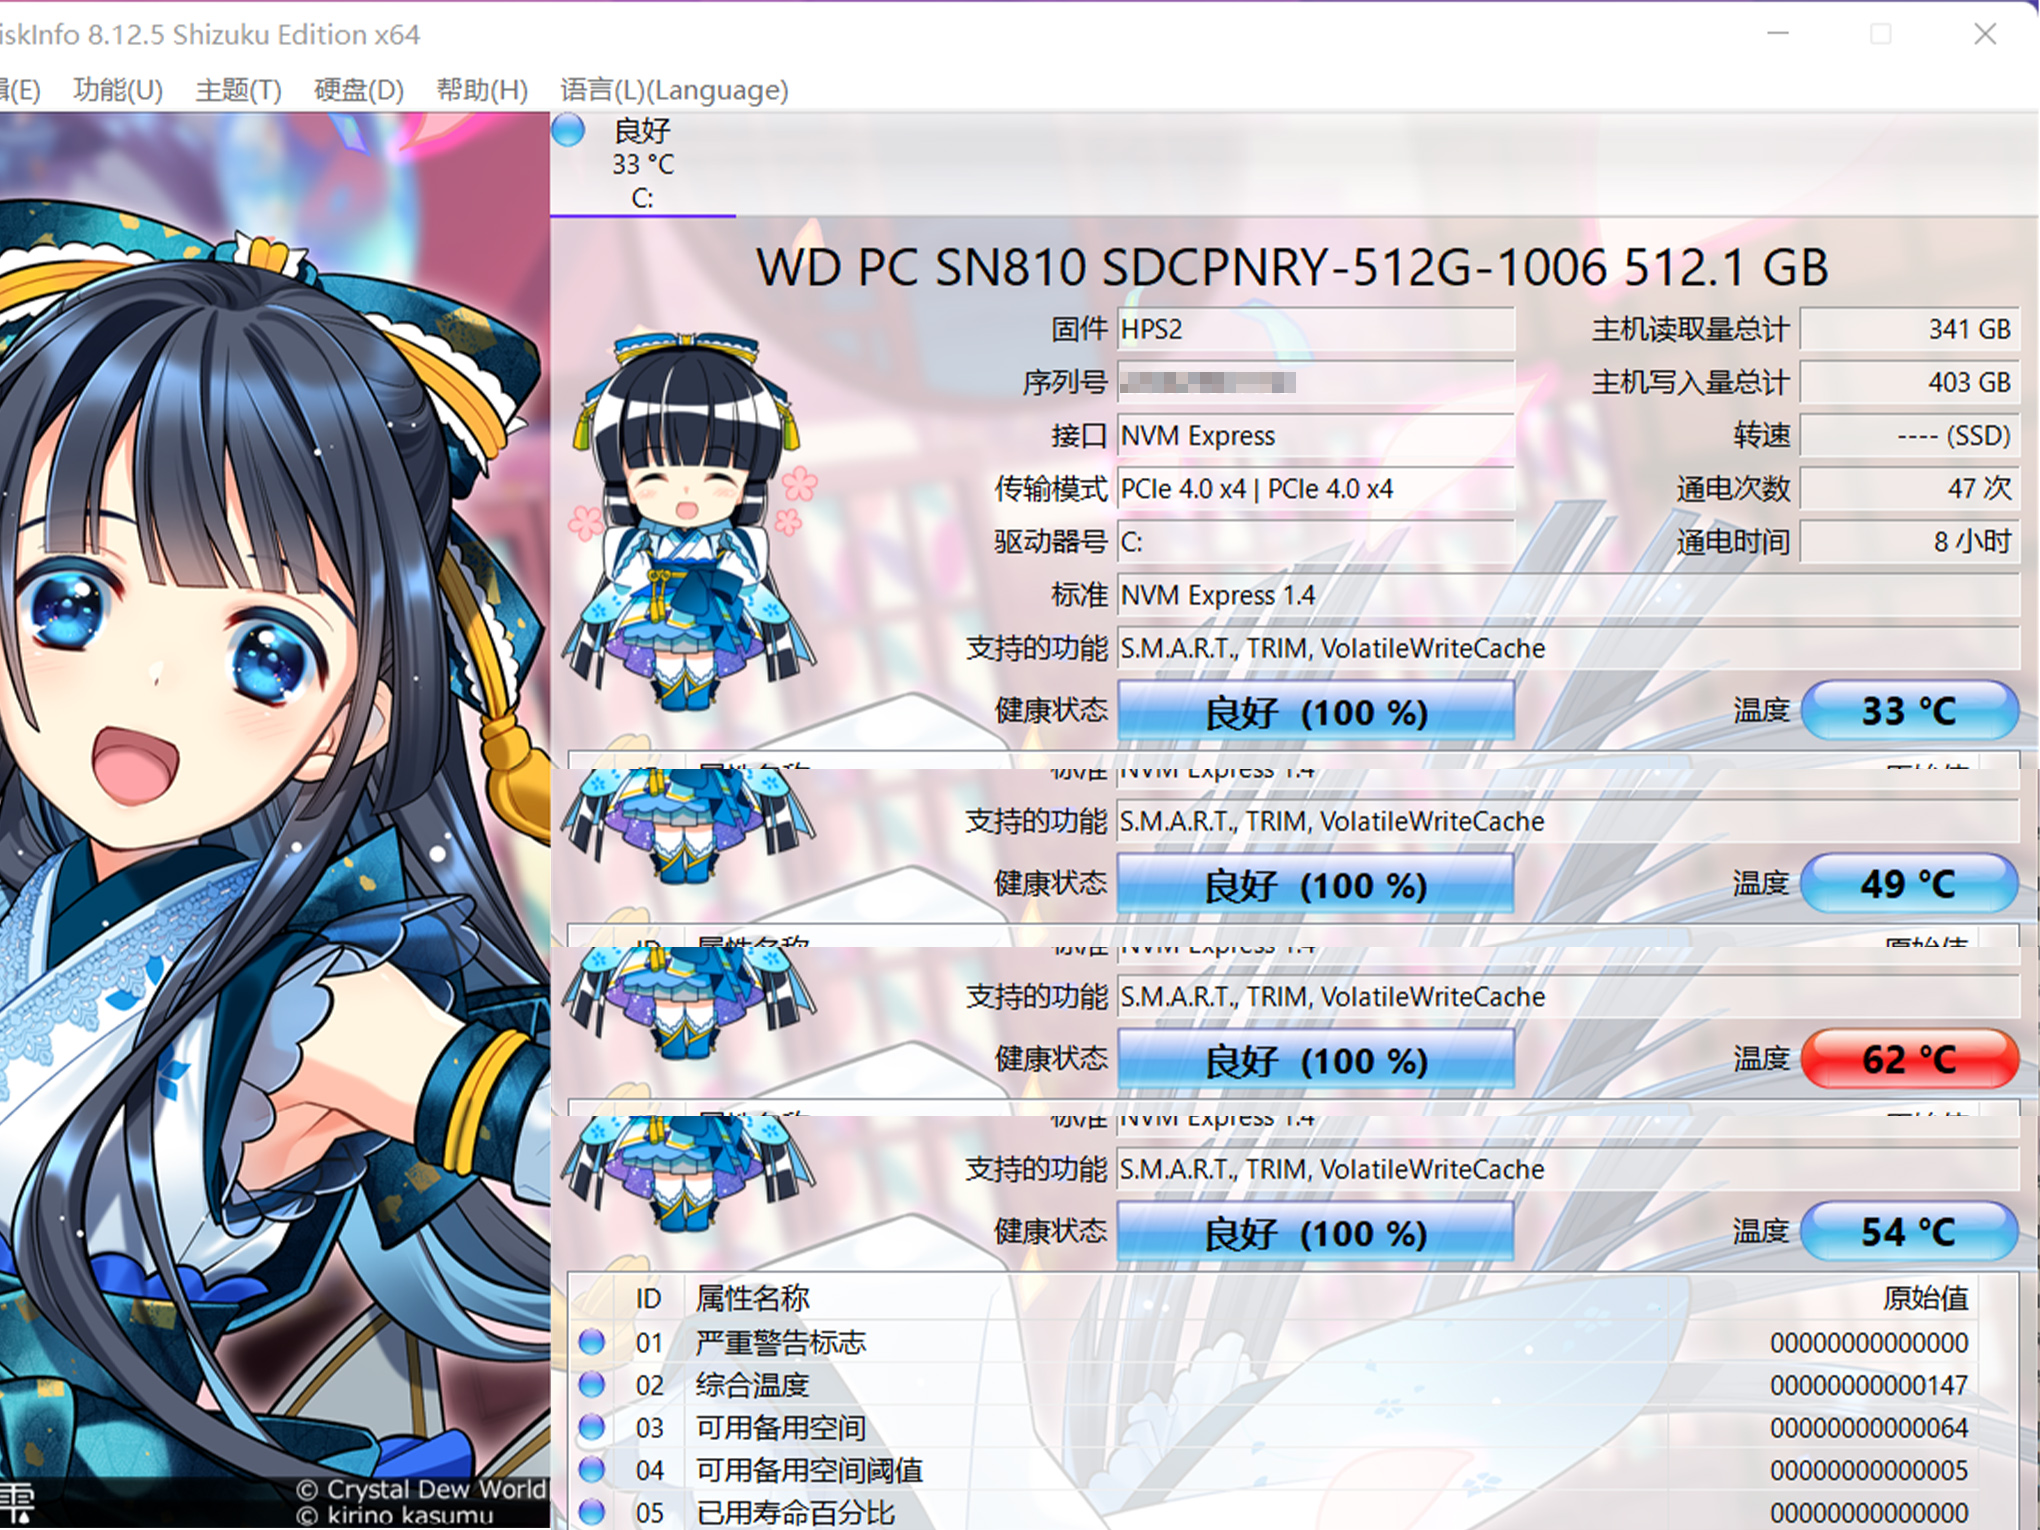Open the 帮助(H) menu

tap(481, 90)
